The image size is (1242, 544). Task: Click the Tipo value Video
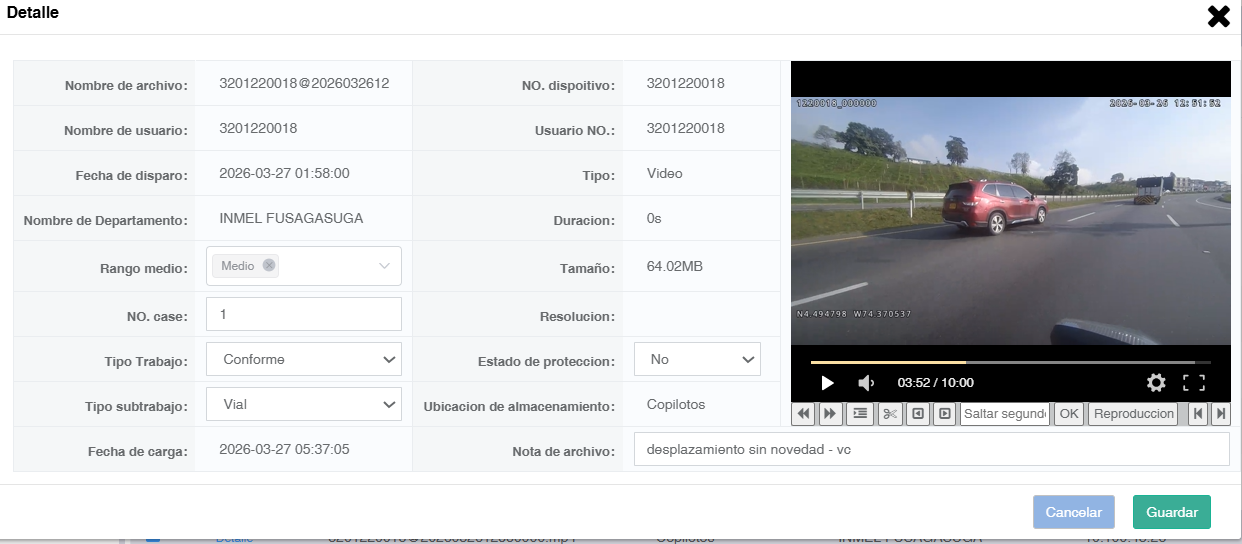(x=665, y=173)
